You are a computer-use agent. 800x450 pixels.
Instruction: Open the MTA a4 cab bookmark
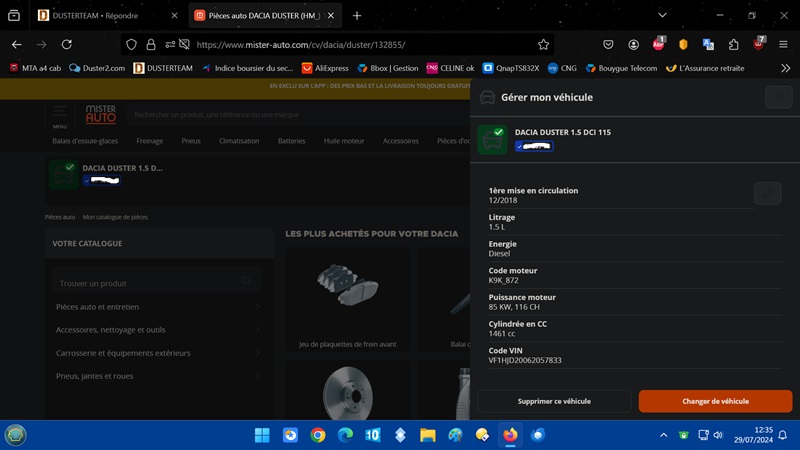(35, 68)
